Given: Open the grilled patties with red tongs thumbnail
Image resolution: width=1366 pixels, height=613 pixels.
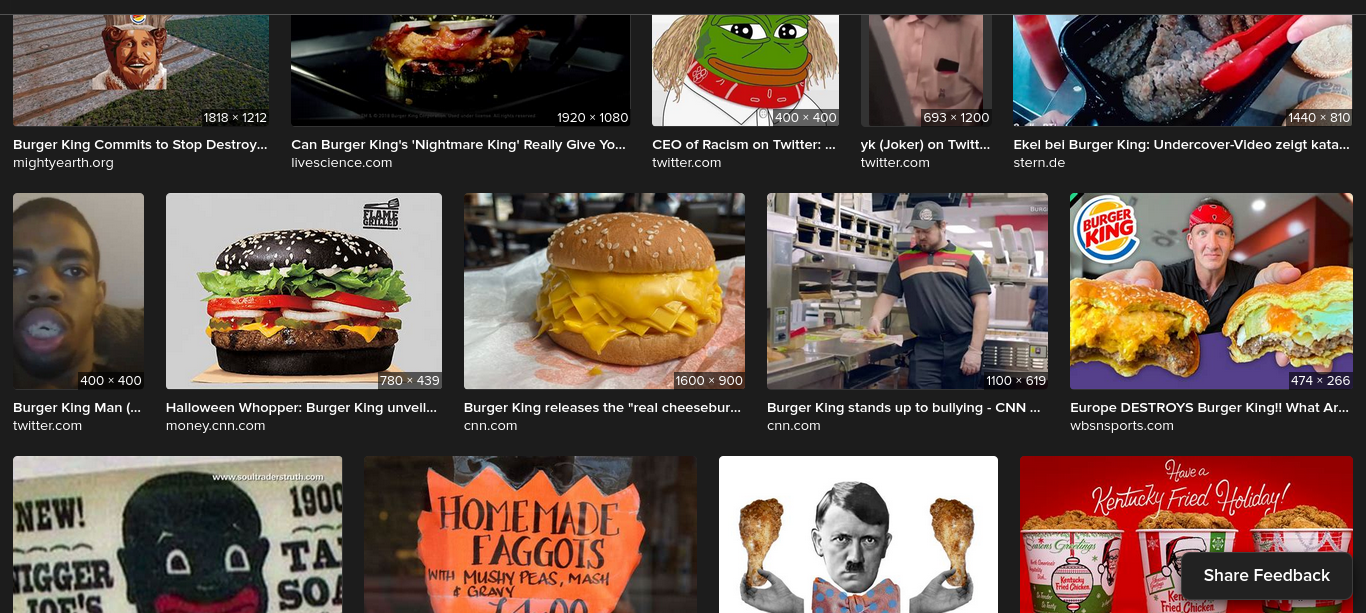Looking at the screenshot, I should pyautogui.click(x=1182, y=70).
